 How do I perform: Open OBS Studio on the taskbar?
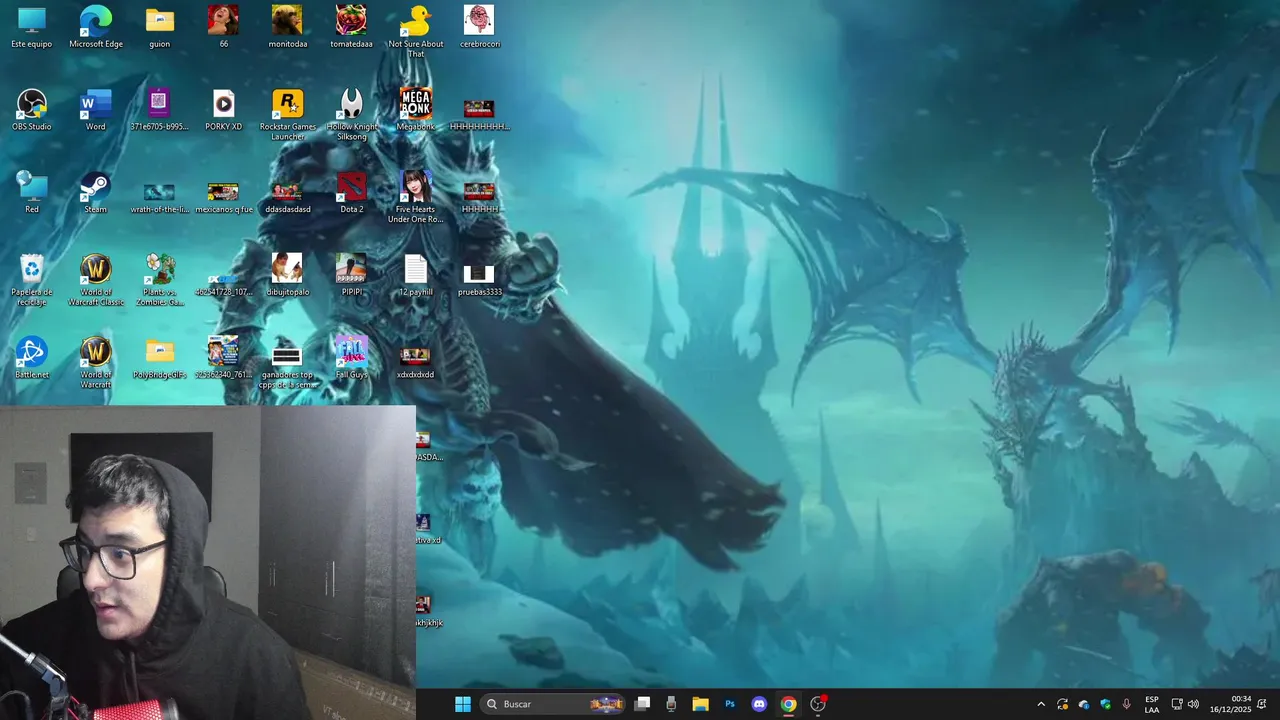[818, 704]
